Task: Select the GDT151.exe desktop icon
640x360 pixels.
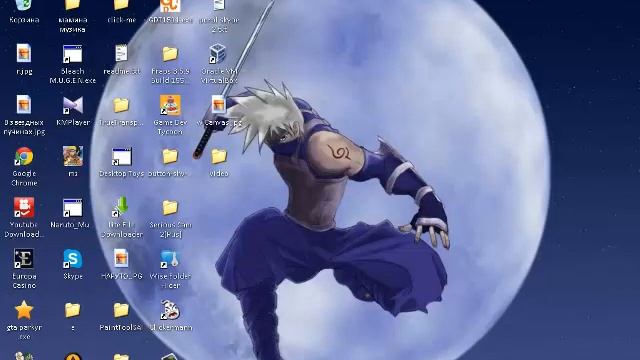Action: pyautogui.click(x=170, y=6)
